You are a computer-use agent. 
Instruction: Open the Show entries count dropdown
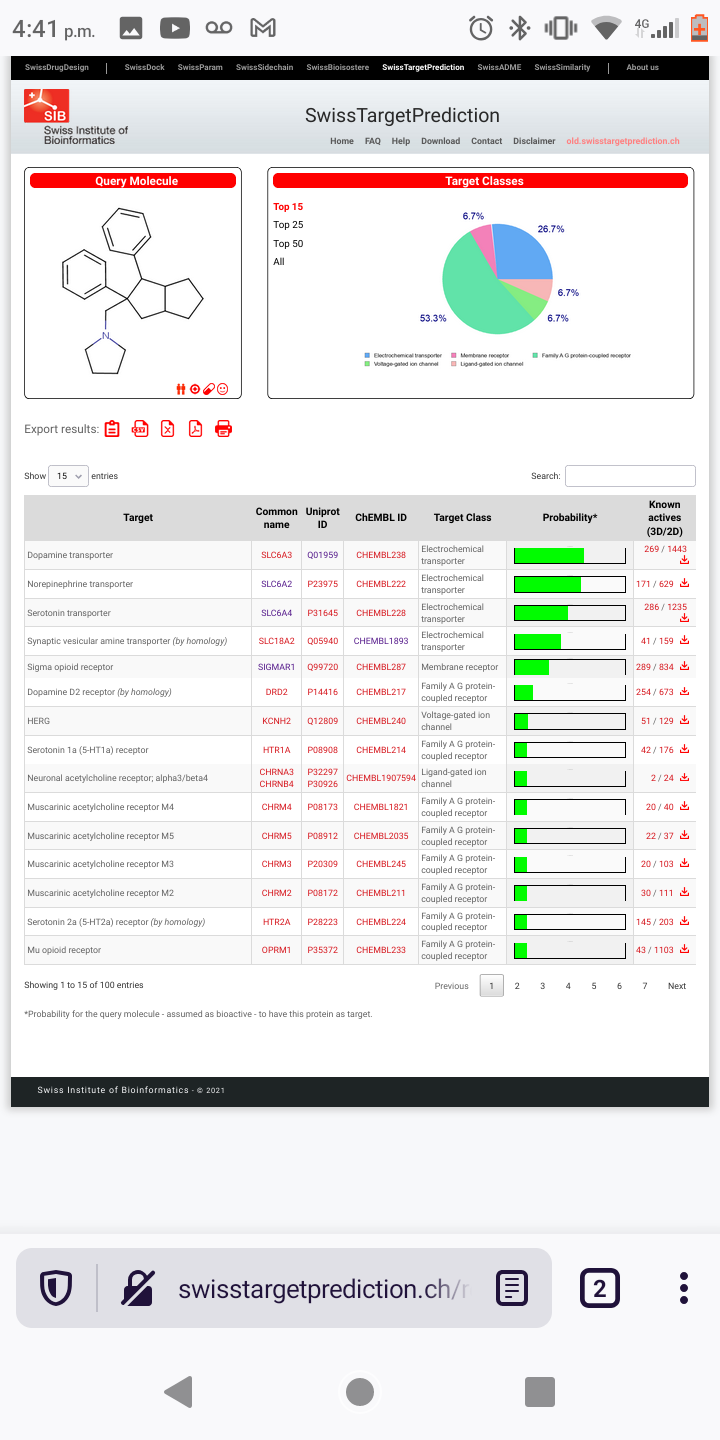69,476
